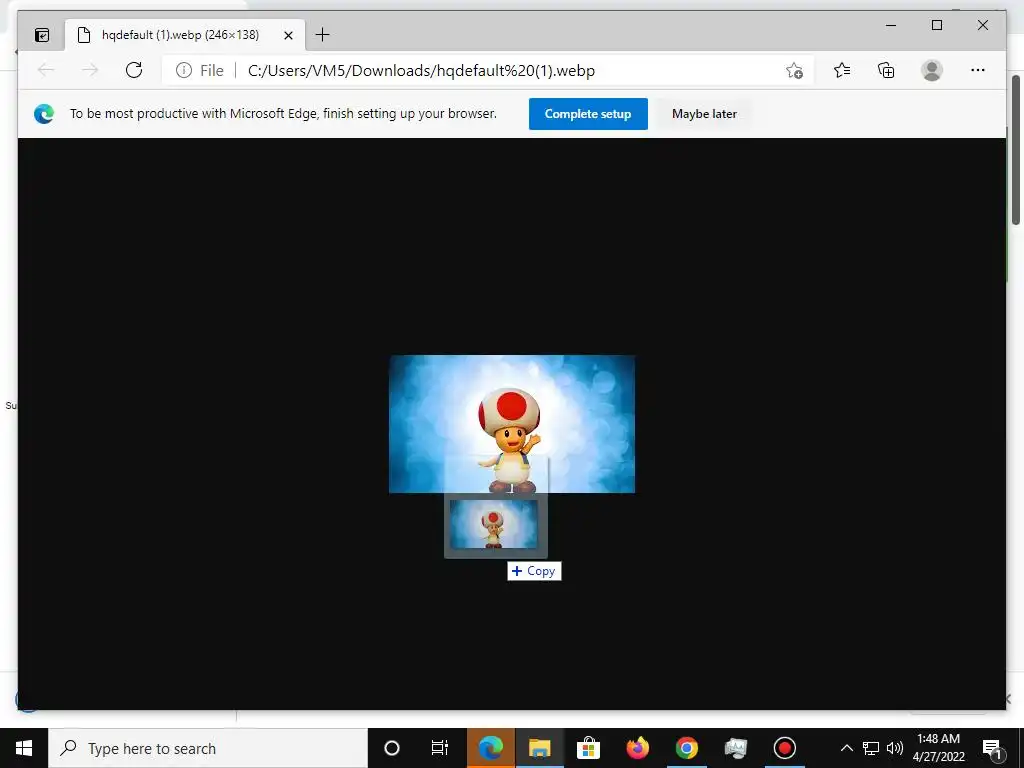Open File Explorer from taskbar

pos(539,748)
